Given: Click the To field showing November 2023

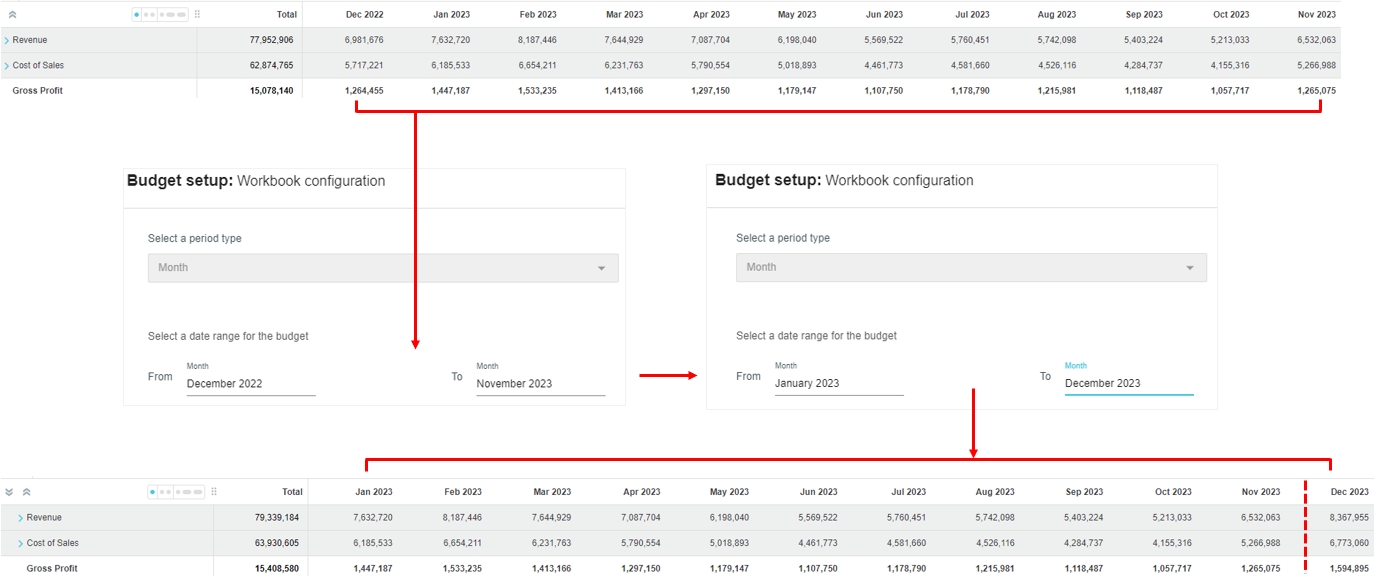Looking at the screenshot, I should 540,384.
